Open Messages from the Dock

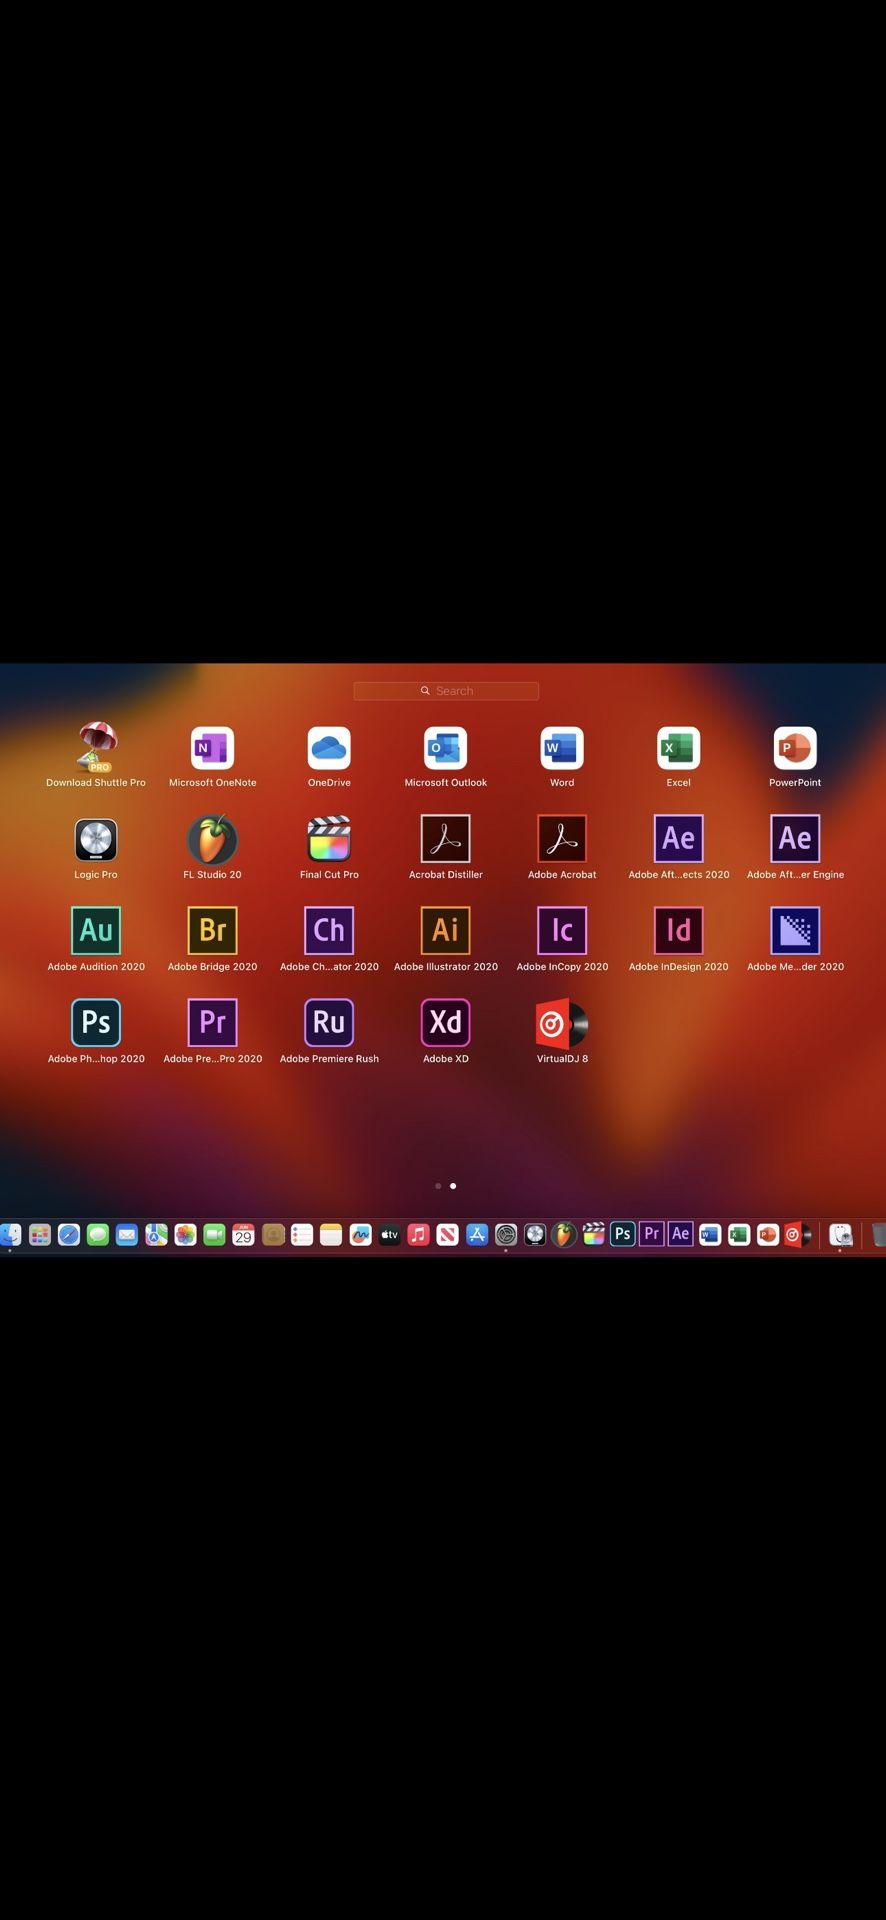[x=98, y=1235]
